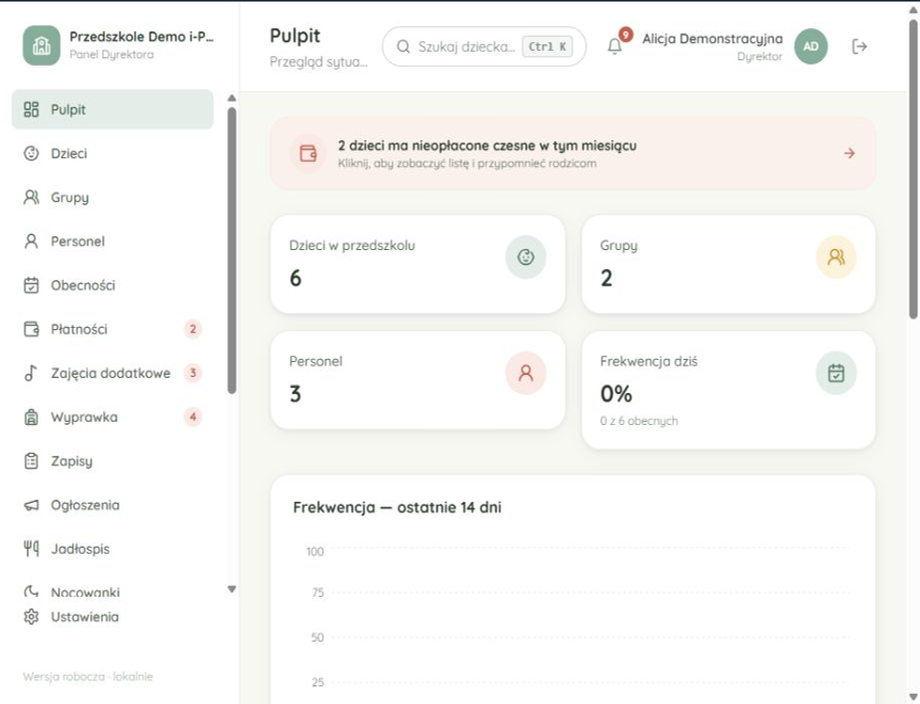Click the red person icon on Personel card
Viewport: 920px width, 704px height.
[526, 373]
